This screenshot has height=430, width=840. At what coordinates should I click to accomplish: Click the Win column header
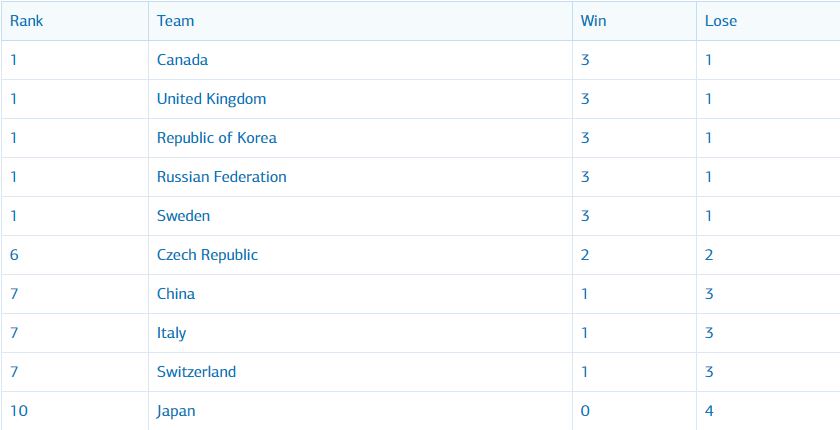coord(594,20)
